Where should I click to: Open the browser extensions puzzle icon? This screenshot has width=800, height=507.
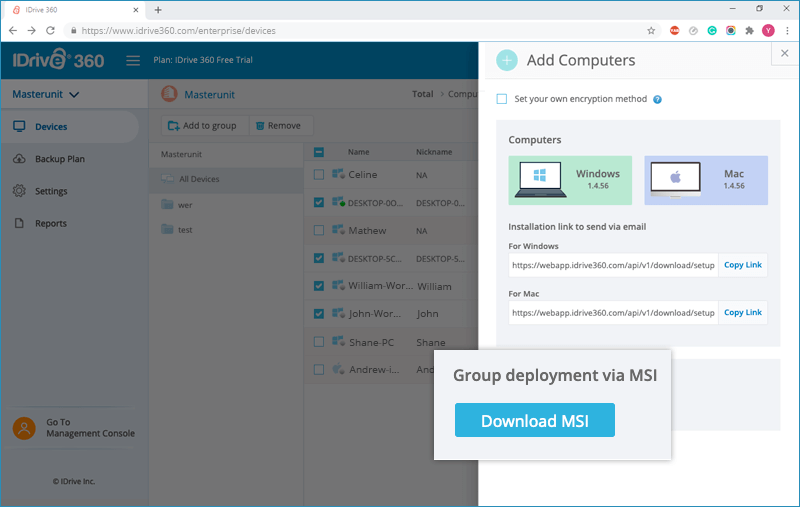tap(749, 31)
